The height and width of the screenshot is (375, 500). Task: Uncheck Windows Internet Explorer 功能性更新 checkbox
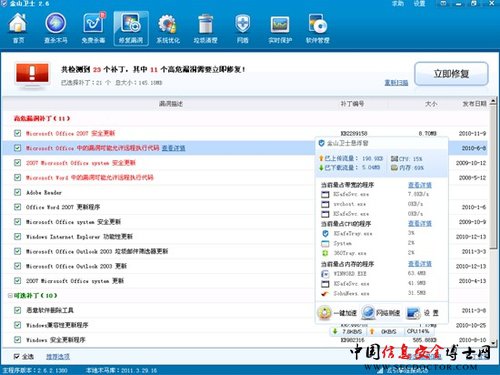pos(17,237)
